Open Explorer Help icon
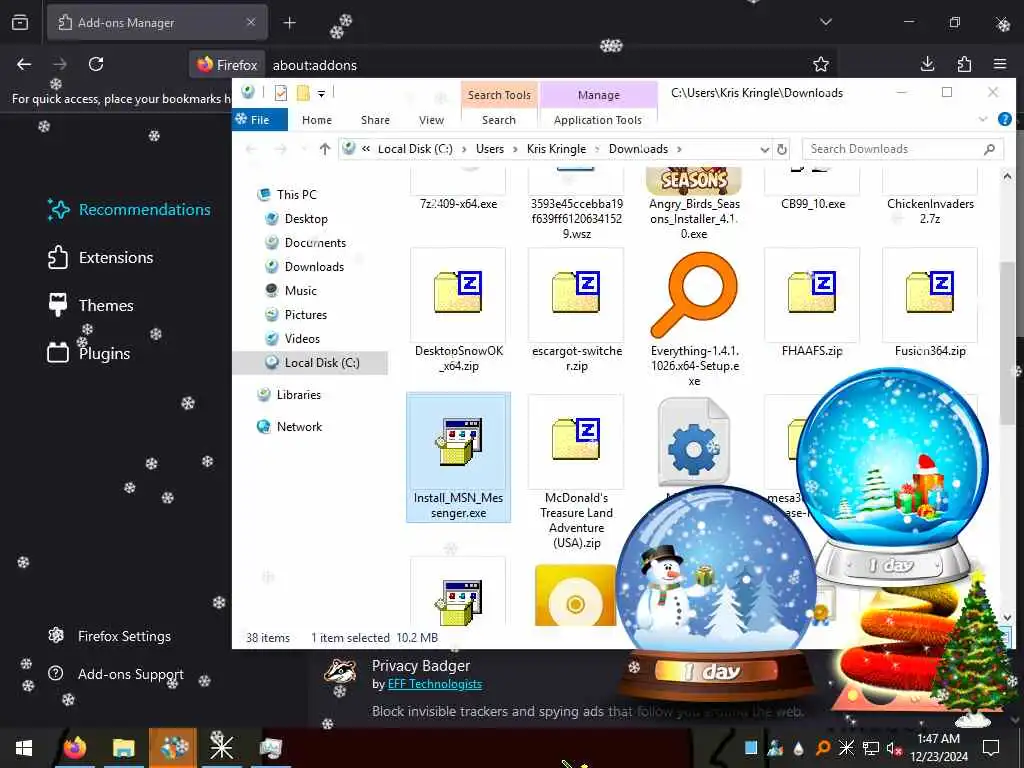The height and width of the screenshot is (768, 1024). click(x=1004, y=120)
